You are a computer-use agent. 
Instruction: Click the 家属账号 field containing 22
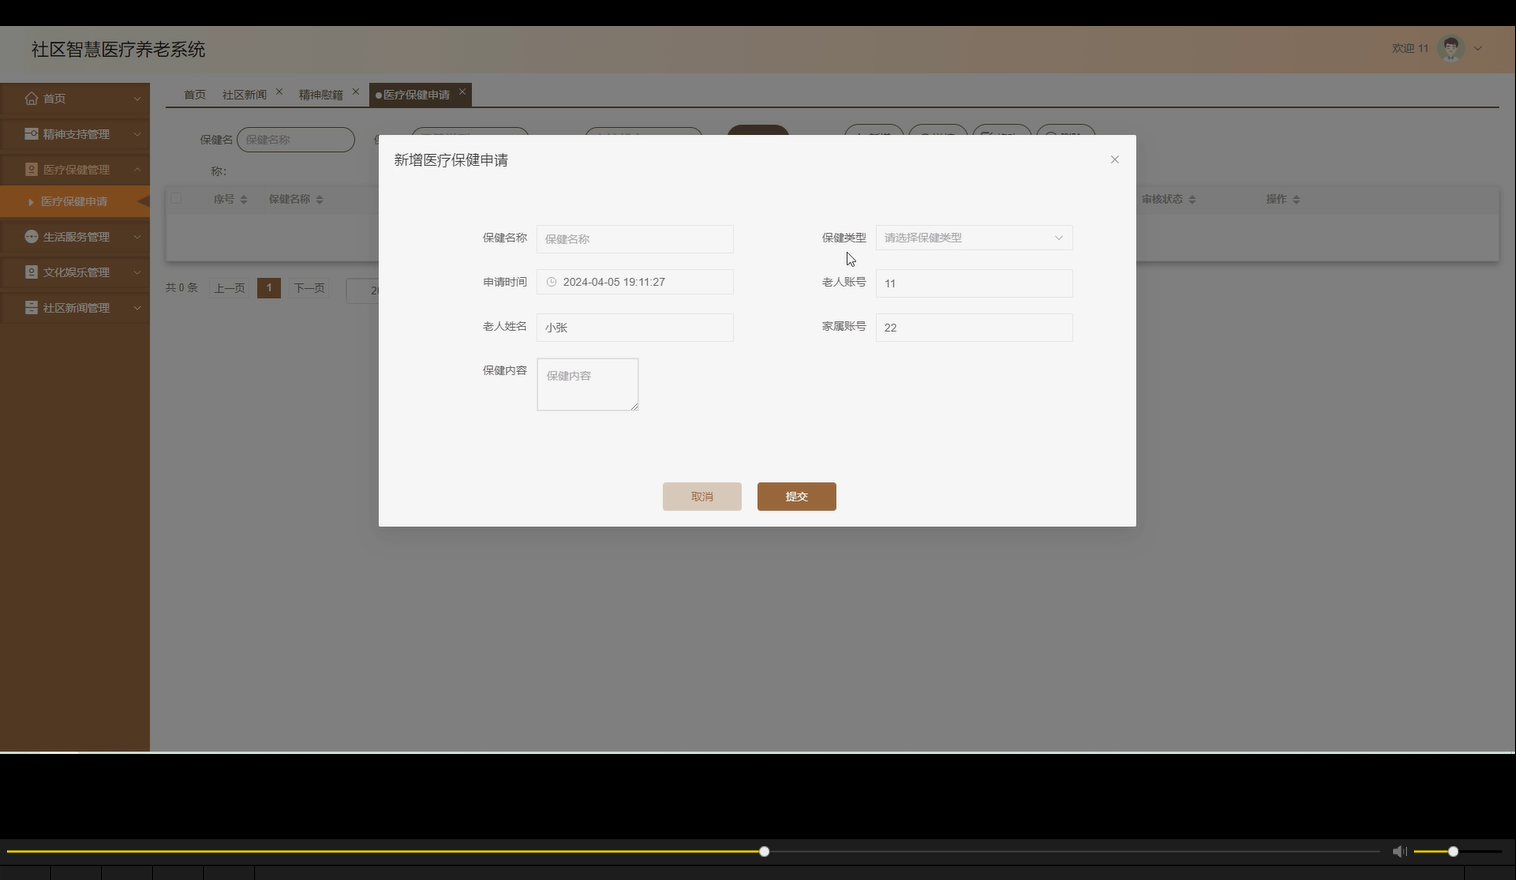tap(974, 327)
